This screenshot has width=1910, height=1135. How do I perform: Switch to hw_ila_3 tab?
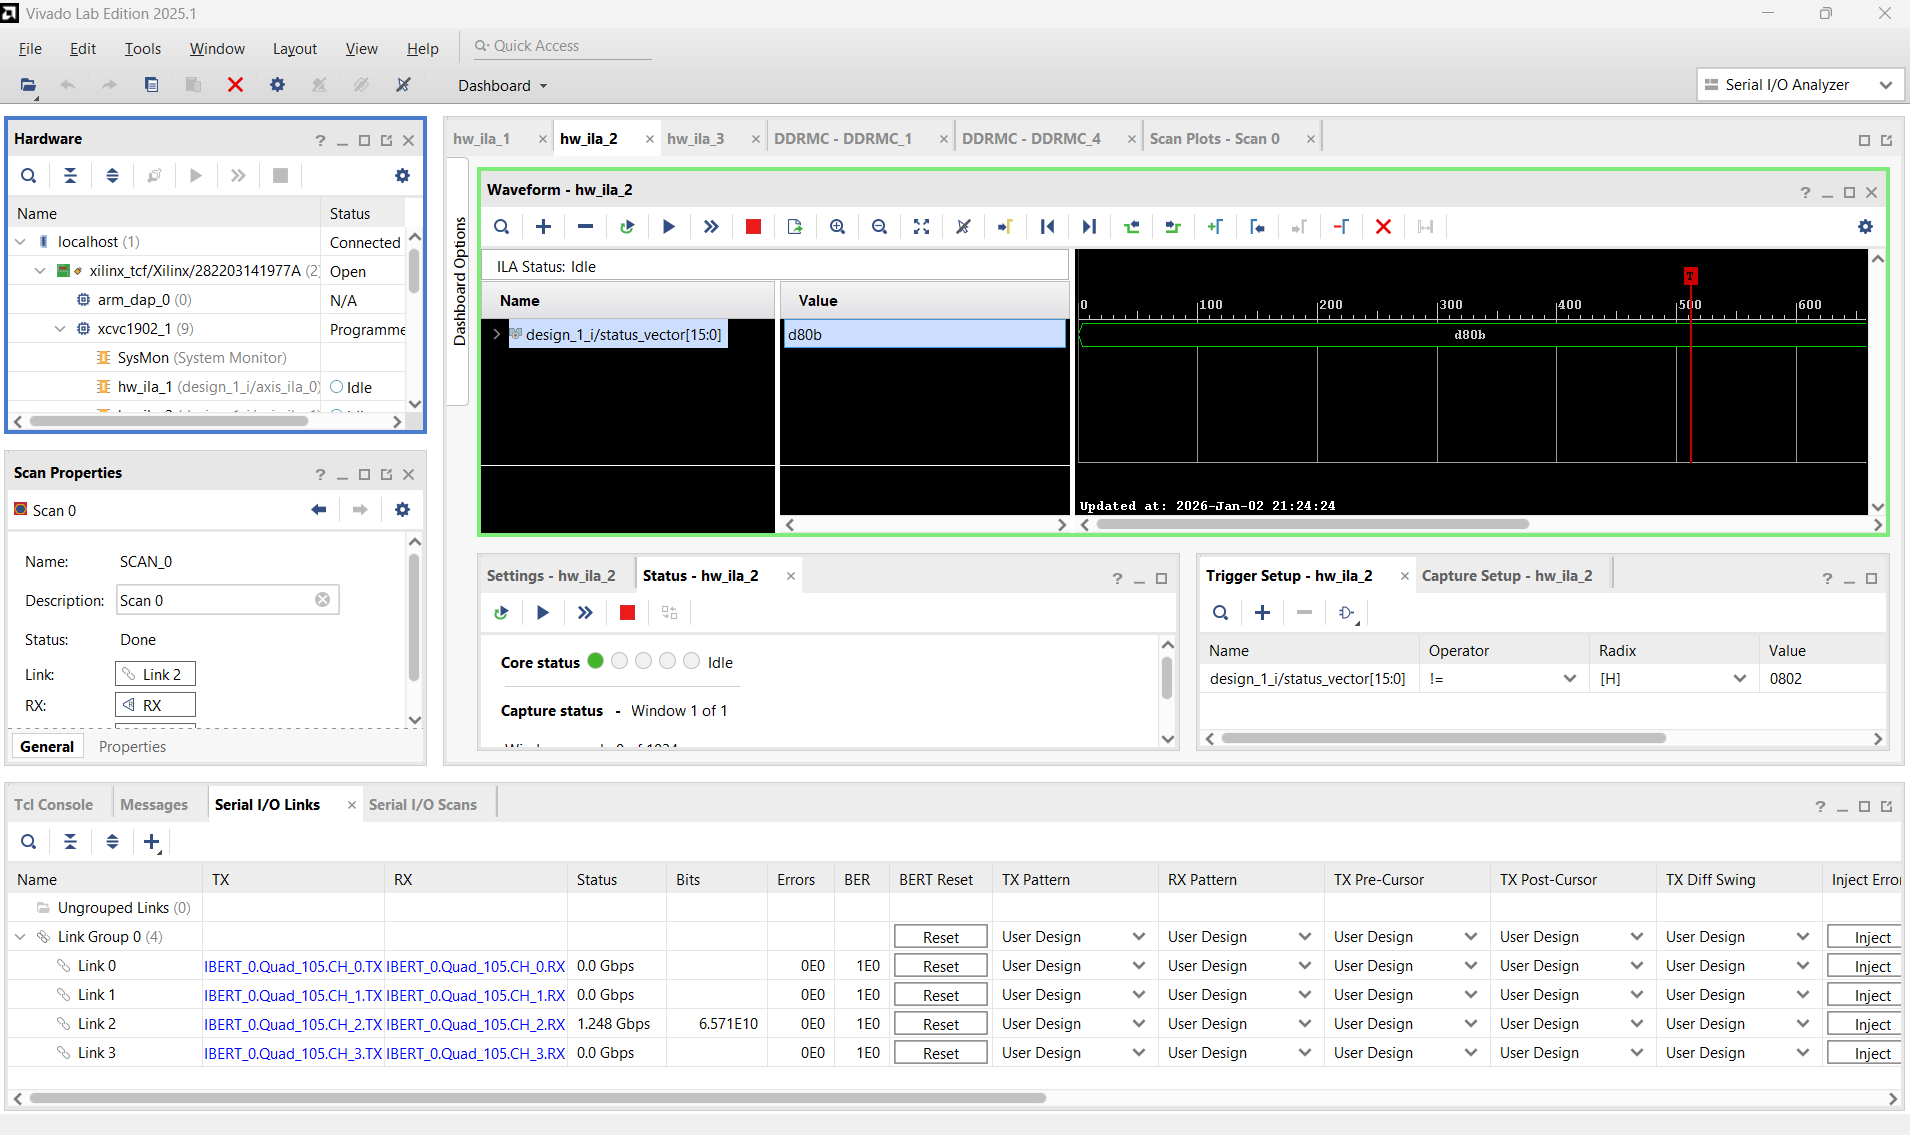[696, 139]
